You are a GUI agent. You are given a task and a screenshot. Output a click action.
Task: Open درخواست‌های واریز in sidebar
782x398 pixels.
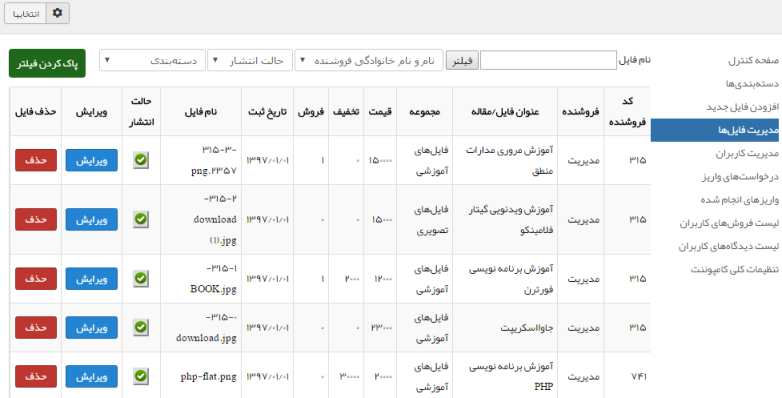point(740,177)
